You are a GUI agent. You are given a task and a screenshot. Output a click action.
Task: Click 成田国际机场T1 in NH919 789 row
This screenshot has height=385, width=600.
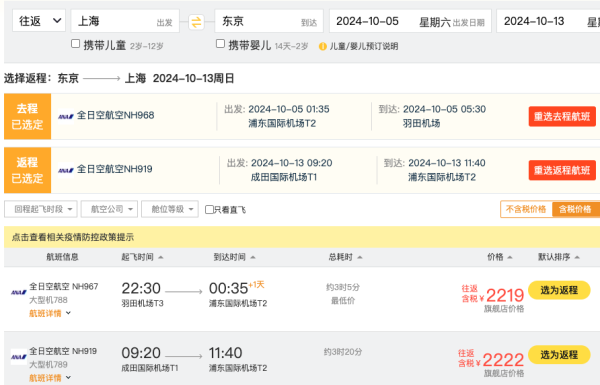click(150, 368)
